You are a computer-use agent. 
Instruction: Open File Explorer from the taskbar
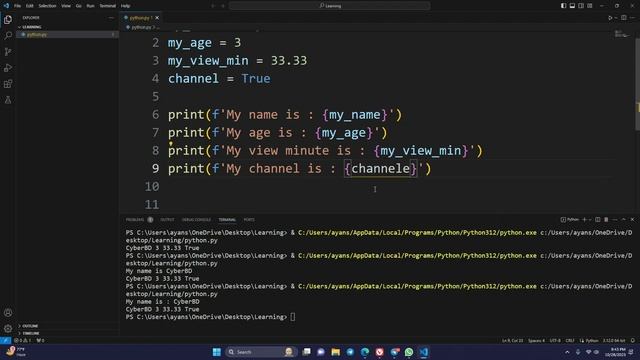click(336, 352)
